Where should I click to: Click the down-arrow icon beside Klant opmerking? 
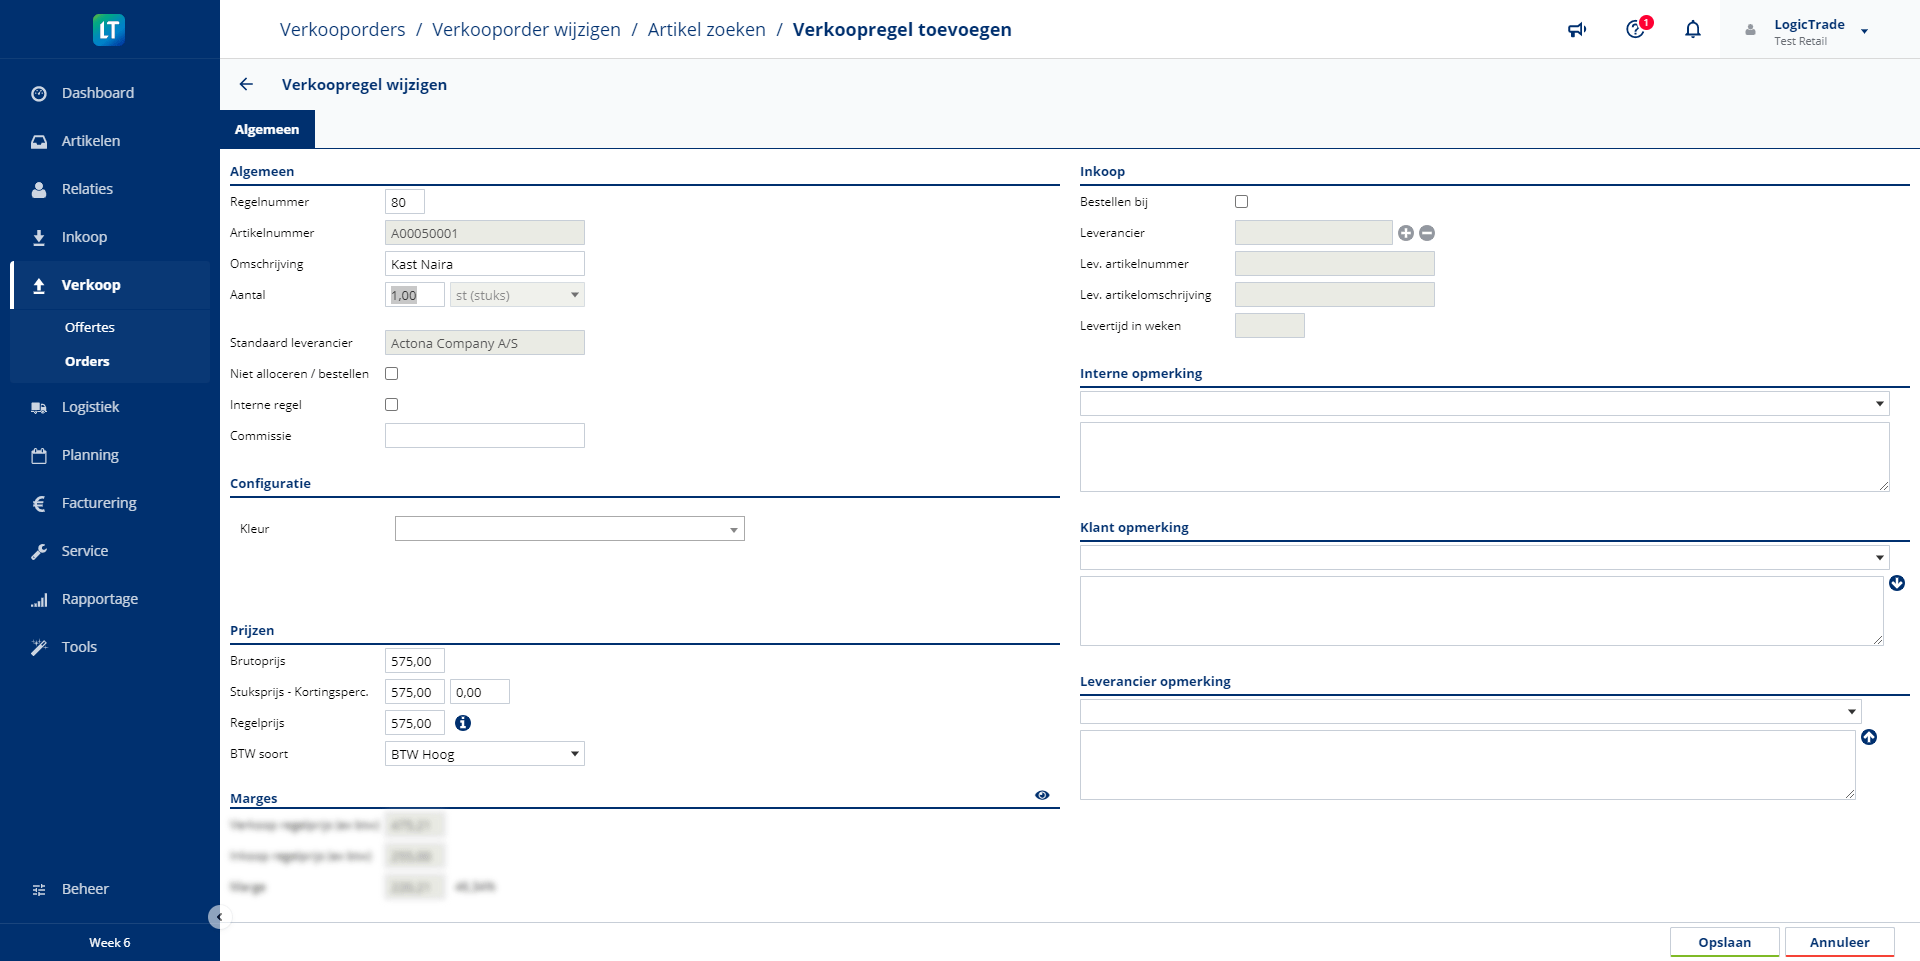click(1897, 583)
